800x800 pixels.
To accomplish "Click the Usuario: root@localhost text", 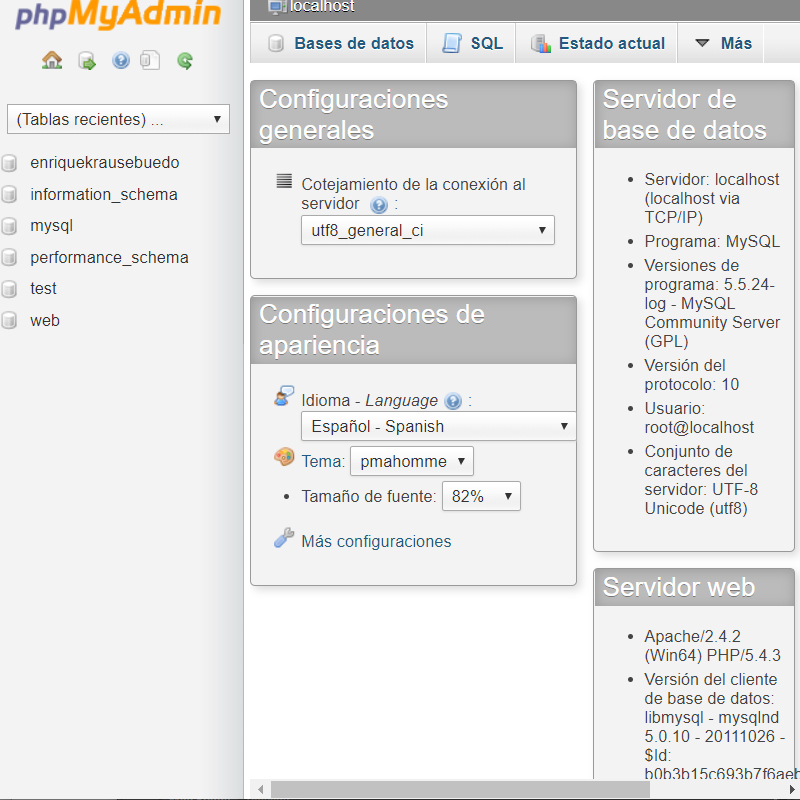I will coord(699,418).
